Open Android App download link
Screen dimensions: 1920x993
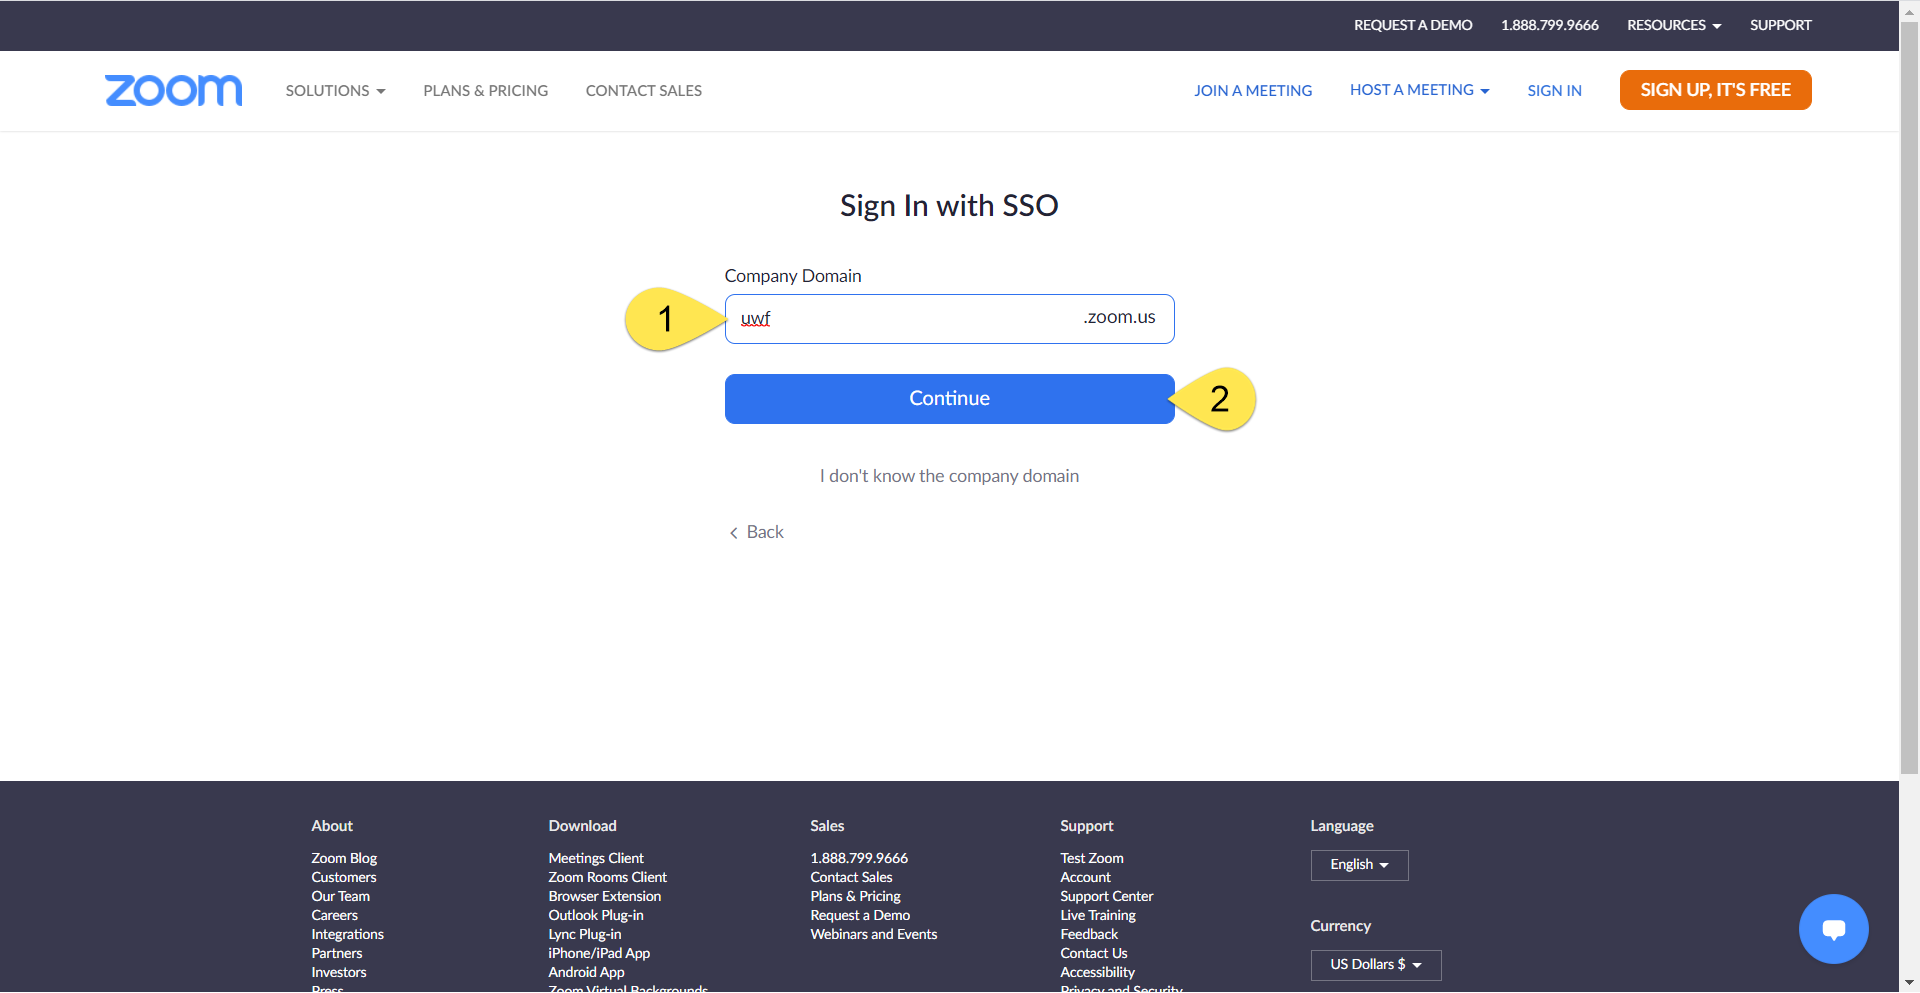click(586, 972)
